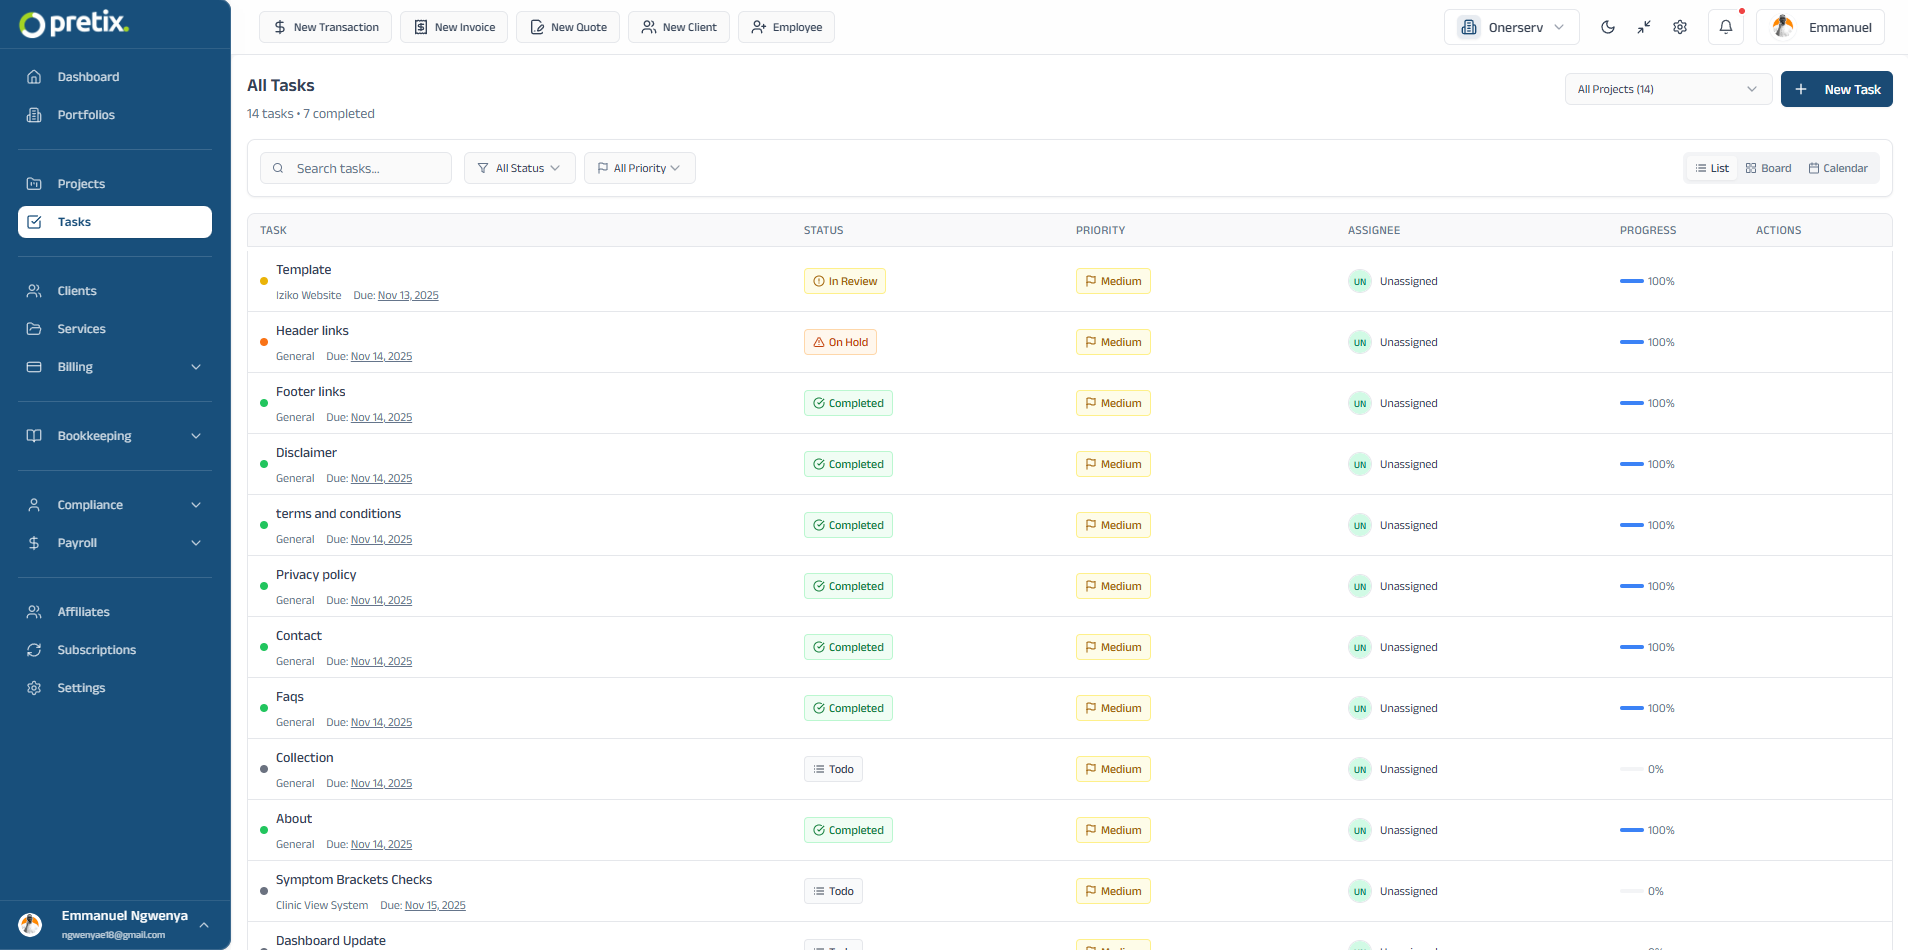Open the settings gear in top bar
1908x950 pixels.
(x=1680, y=27)
